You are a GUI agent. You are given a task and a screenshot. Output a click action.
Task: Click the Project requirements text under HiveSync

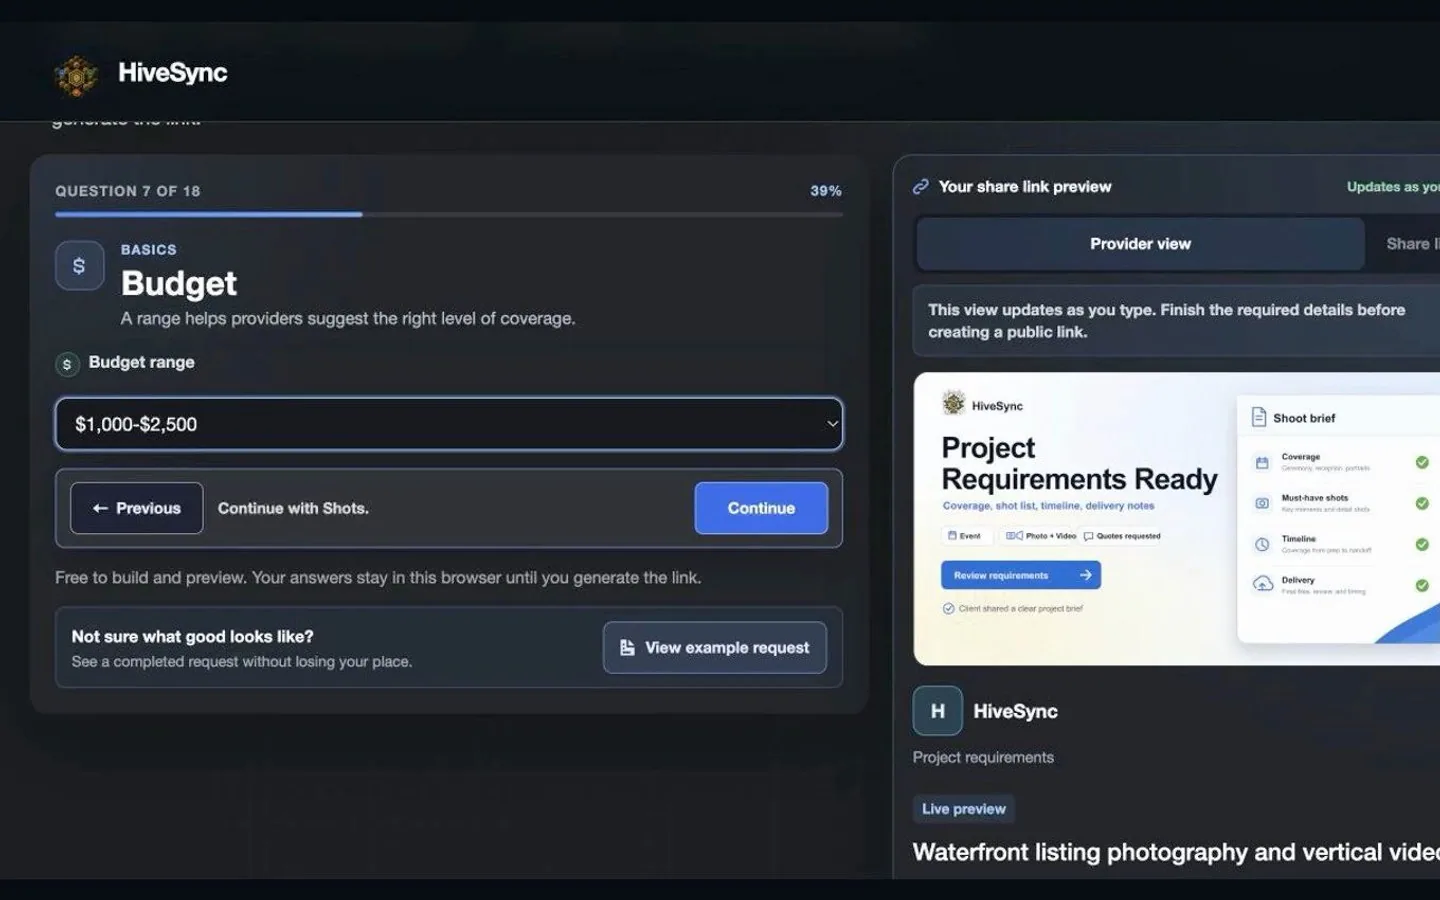[x=983, y=757]
